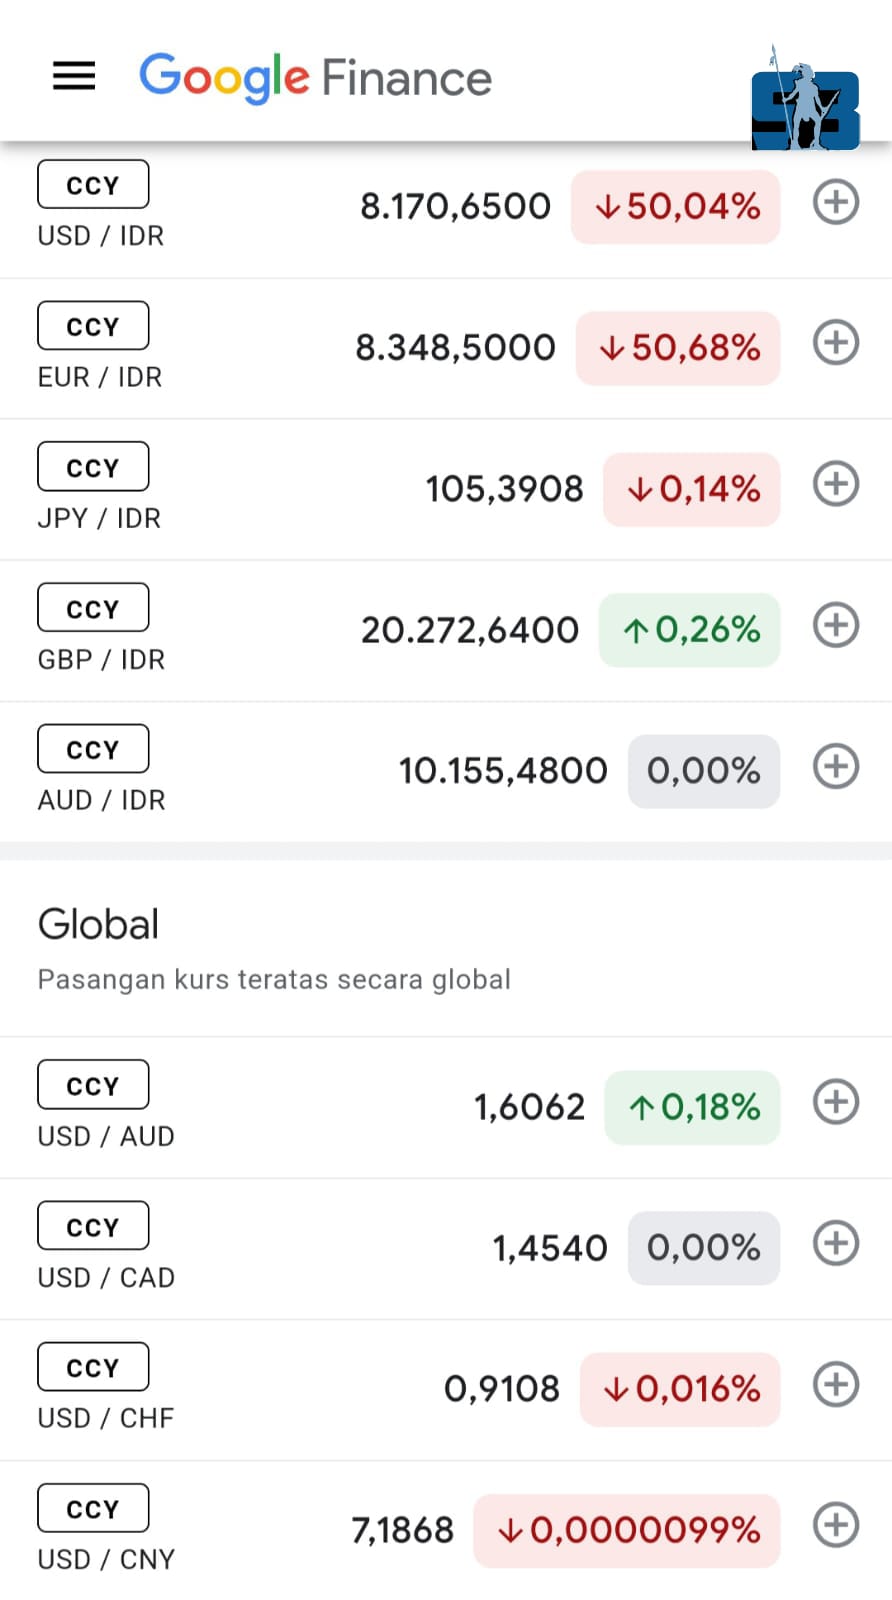Viewport: 892px width, 1600px height.
Task: Click the 0,14% JPY / IDR change badge
Action: 691,489
